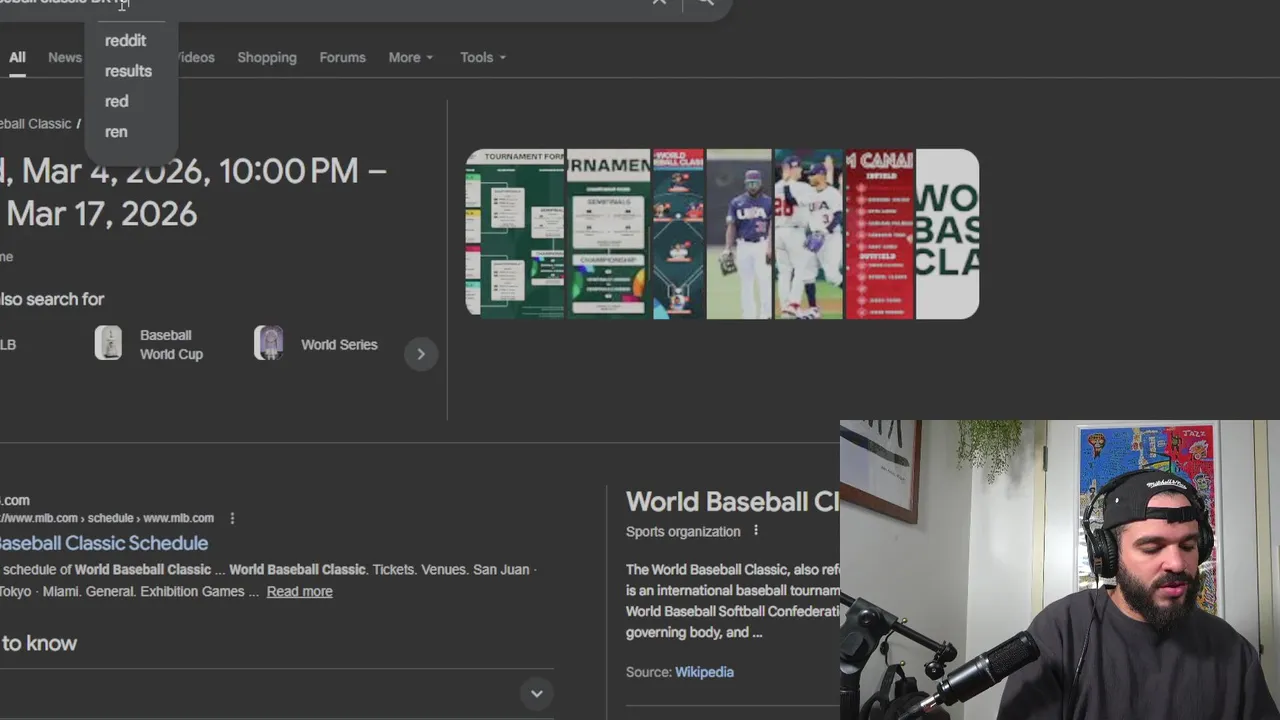This screenshot has width=1280, height=720.
Task: Clear the search box with the X icon
Action: pyautogui.click(x=659, y=2)
